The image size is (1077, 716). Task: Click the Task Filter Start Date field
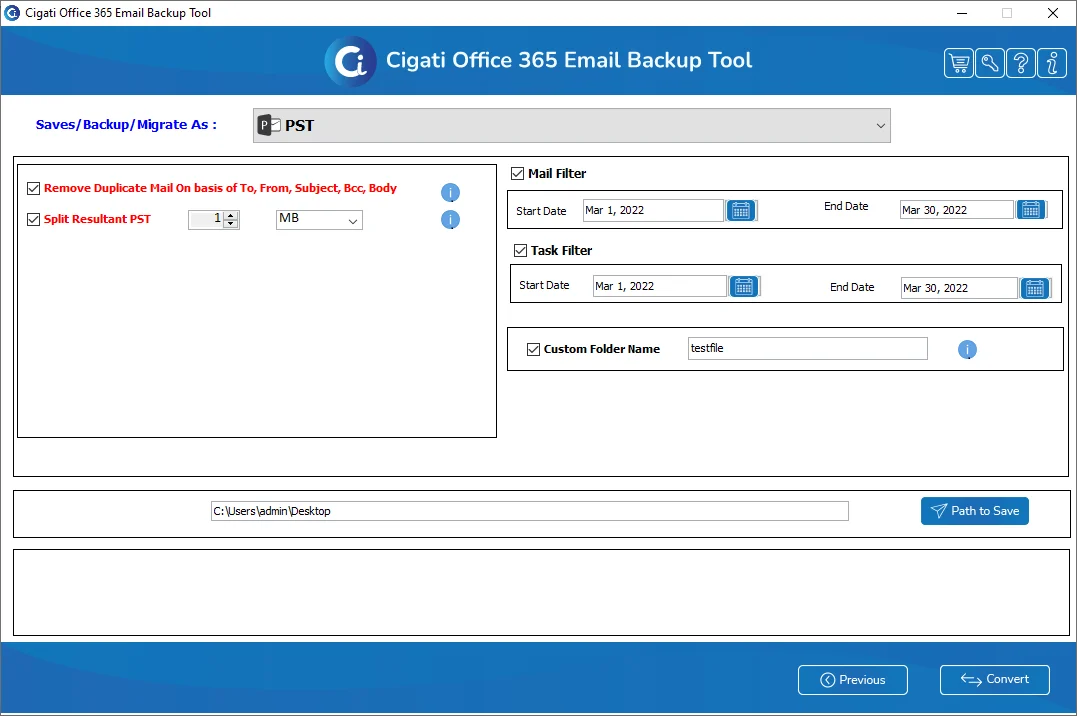pos(659,287)
